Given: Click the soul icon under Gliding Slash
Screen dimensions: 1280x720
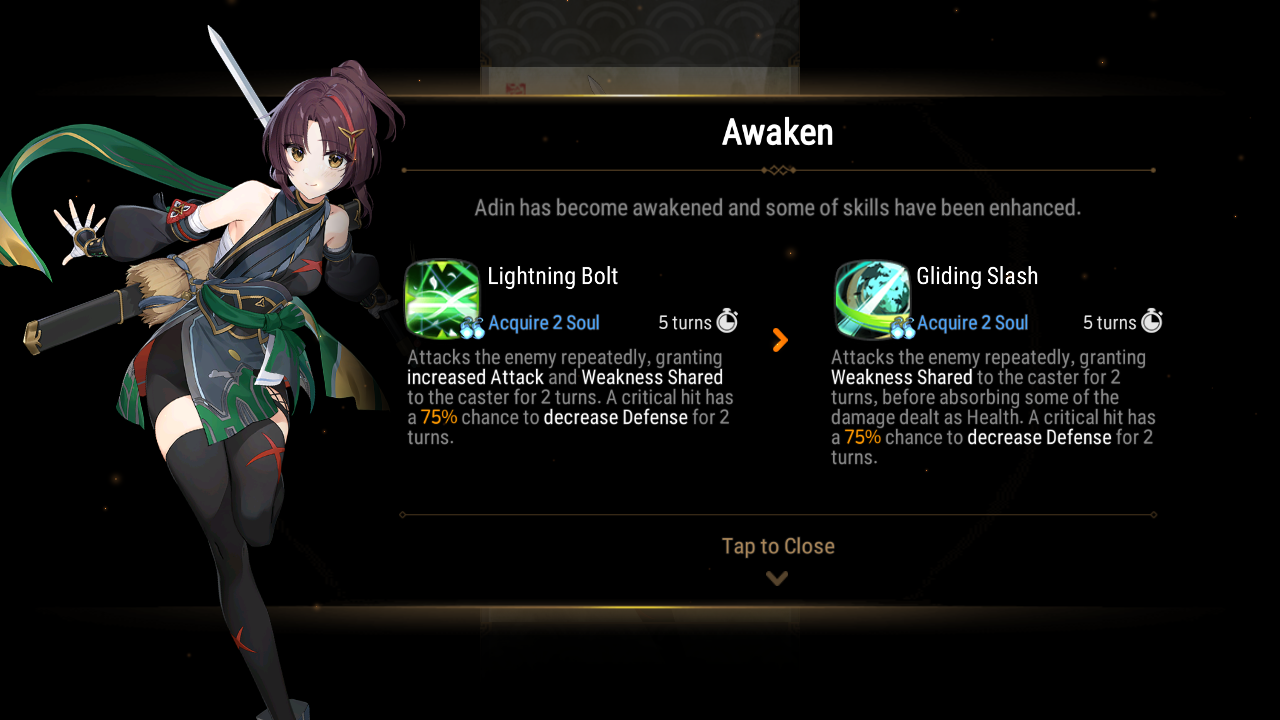Looking at the screenshot, I should (x=902, y=328).
